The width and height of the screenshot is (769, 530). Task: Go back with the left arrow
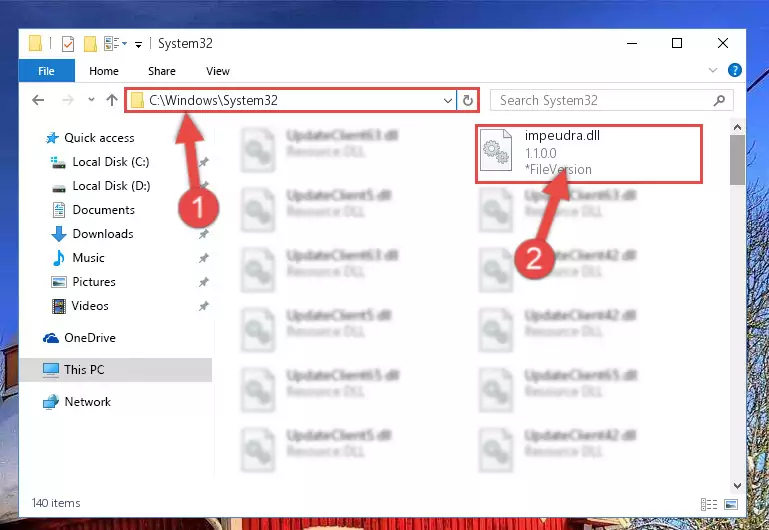pos(38,101)
